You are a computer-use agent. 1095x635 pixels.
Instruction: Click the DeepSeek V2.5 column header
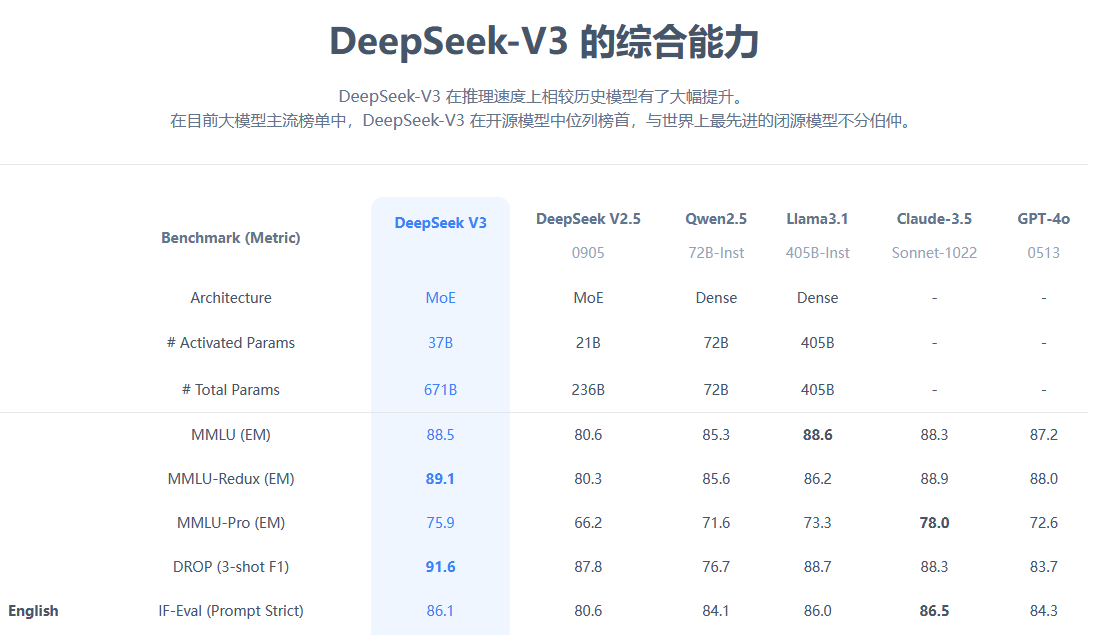588,218
